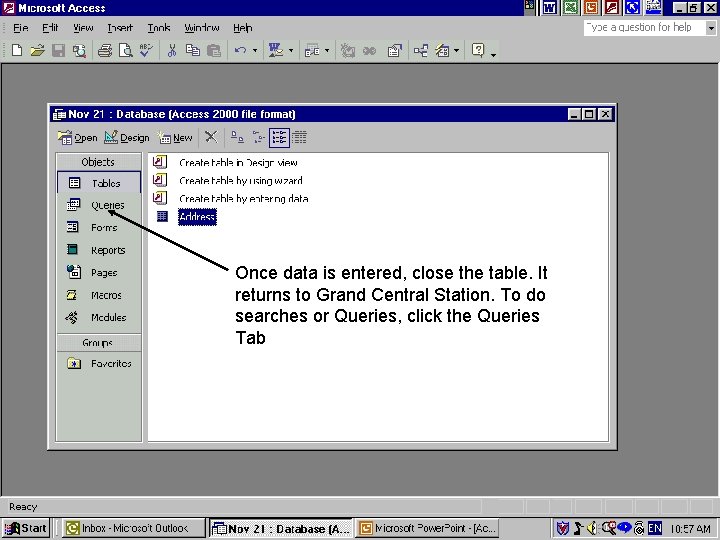Open Print Preview from the toolbar

click(125, 50)
